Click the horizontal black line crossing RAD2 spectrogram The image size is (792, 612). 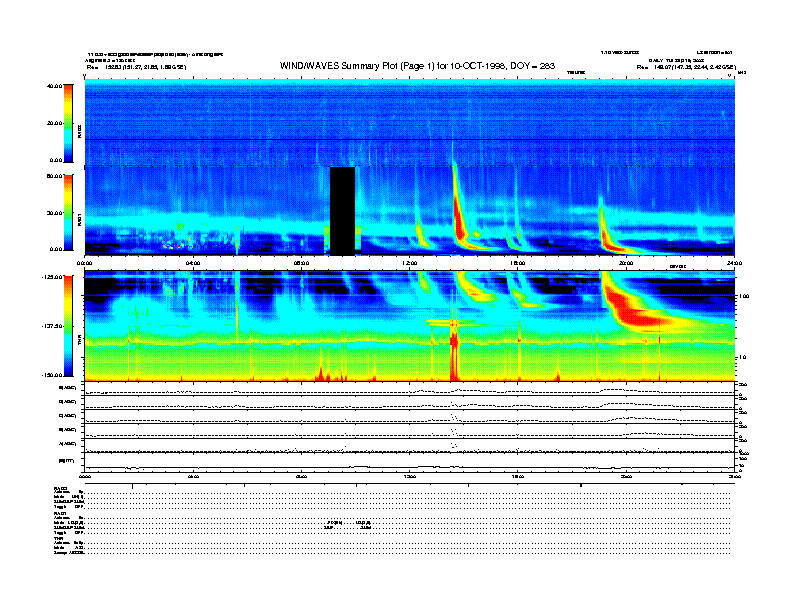click(x=410, y=139)
